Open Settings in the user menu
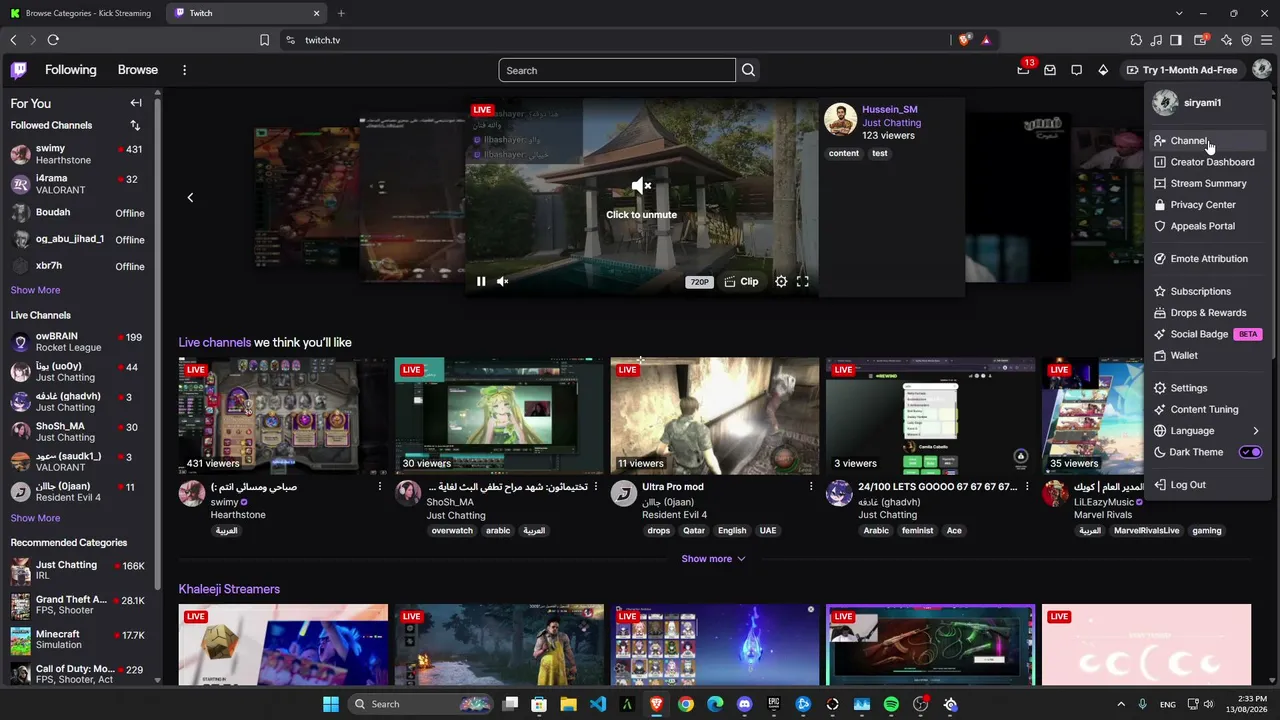The width and height of the screenshot is (1280, 720). point(1207,388)
